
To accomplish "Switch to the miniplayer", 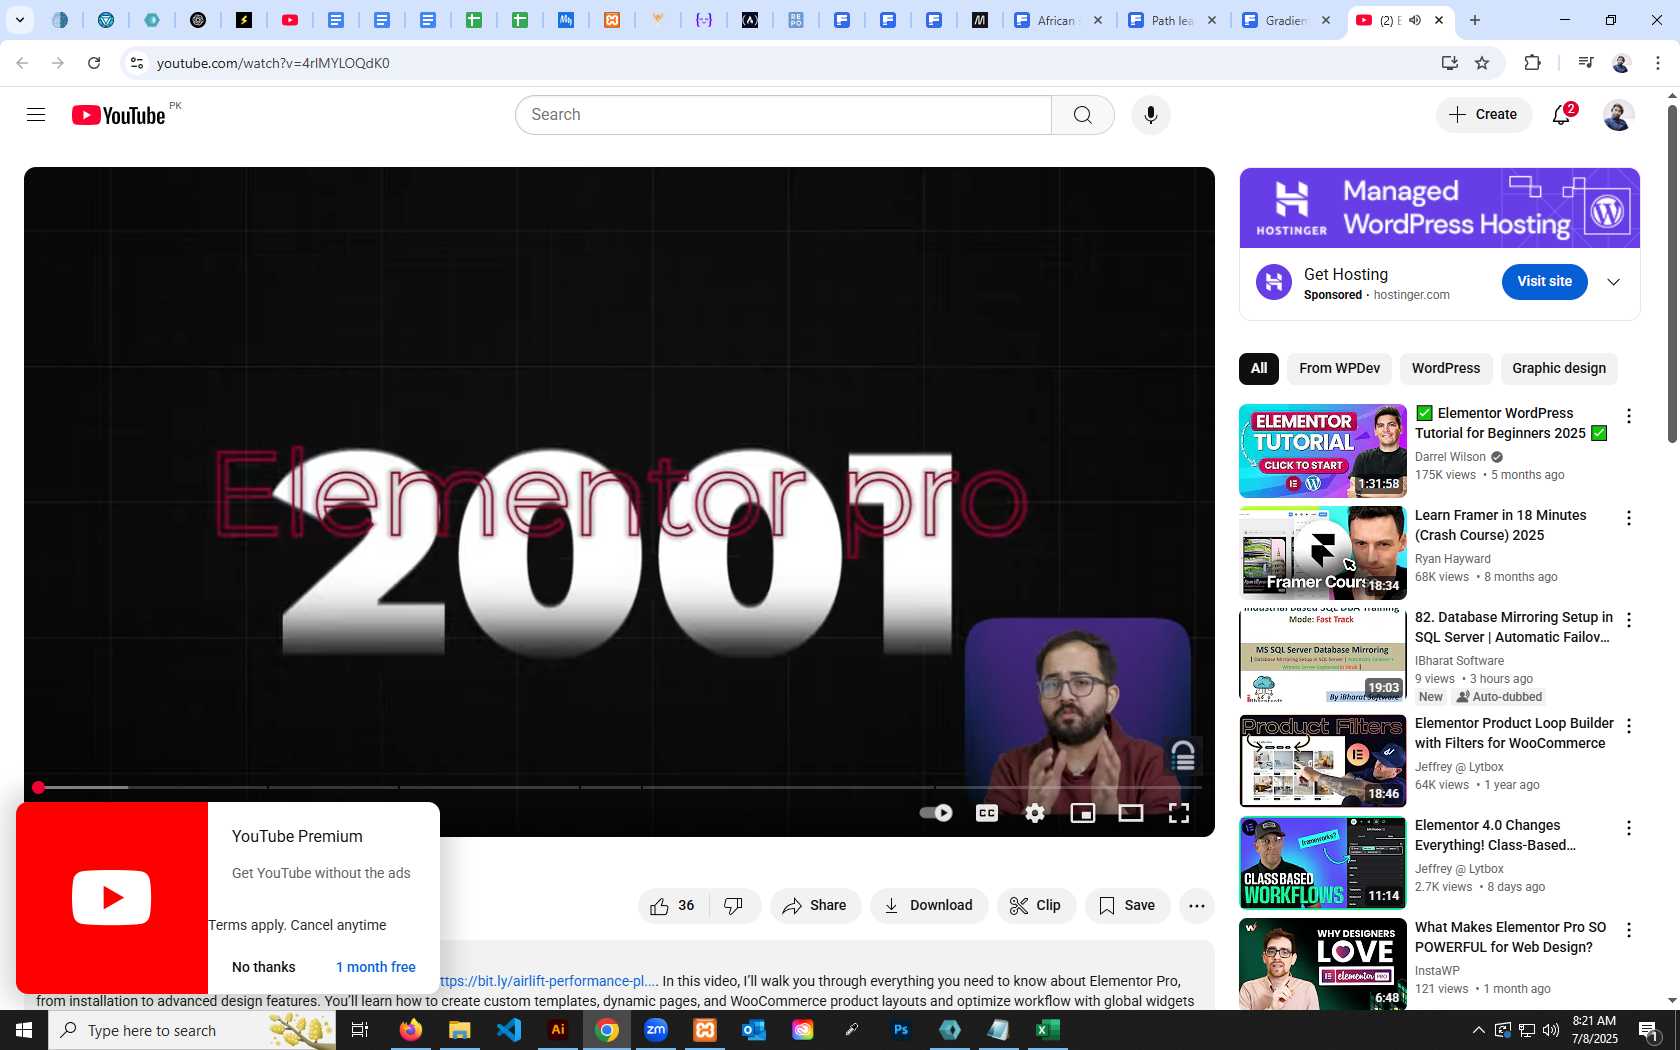I will click(1083, 813).
